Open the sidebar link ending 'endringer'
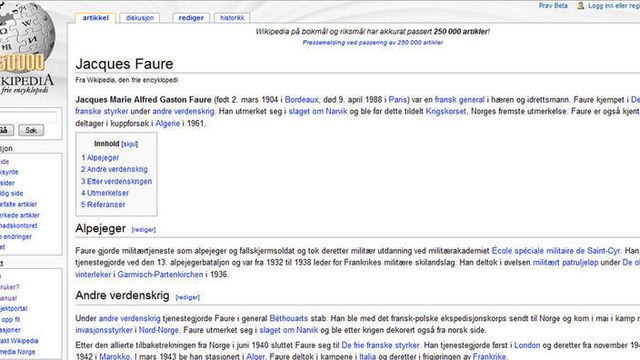The width and height of the screenshot is (640, 360). pos(16,237)
